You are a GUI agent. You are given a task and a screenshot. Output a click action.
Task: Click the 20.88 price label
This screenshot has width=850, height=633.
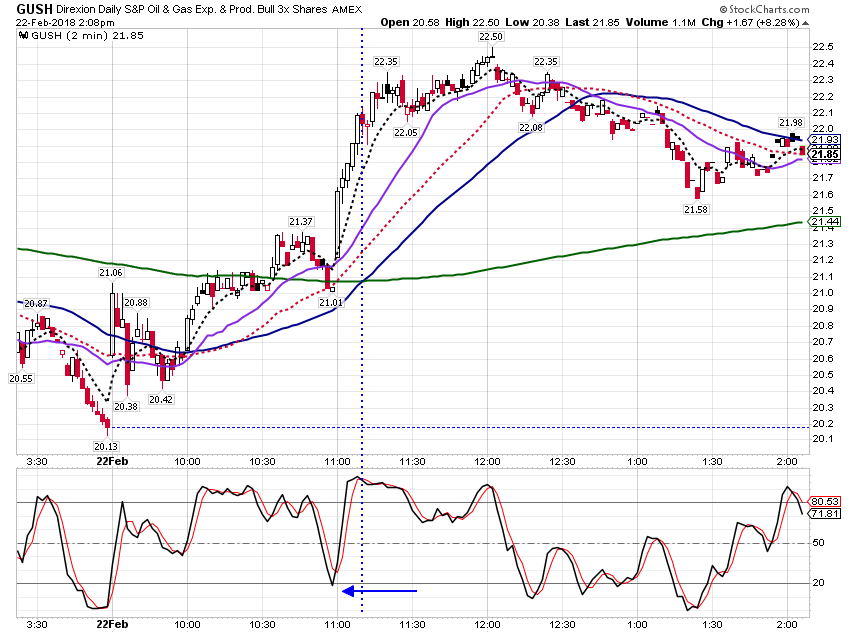(x=136, y=302)
